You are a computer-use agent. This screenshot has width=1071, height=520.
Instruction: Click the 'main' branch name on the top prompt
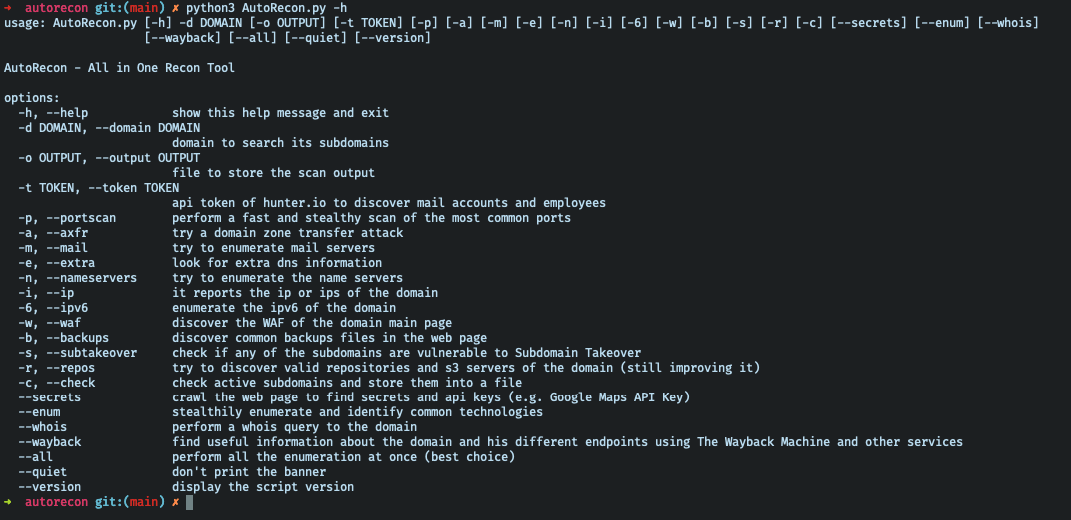pyautogui.click(x=140, y=8)
